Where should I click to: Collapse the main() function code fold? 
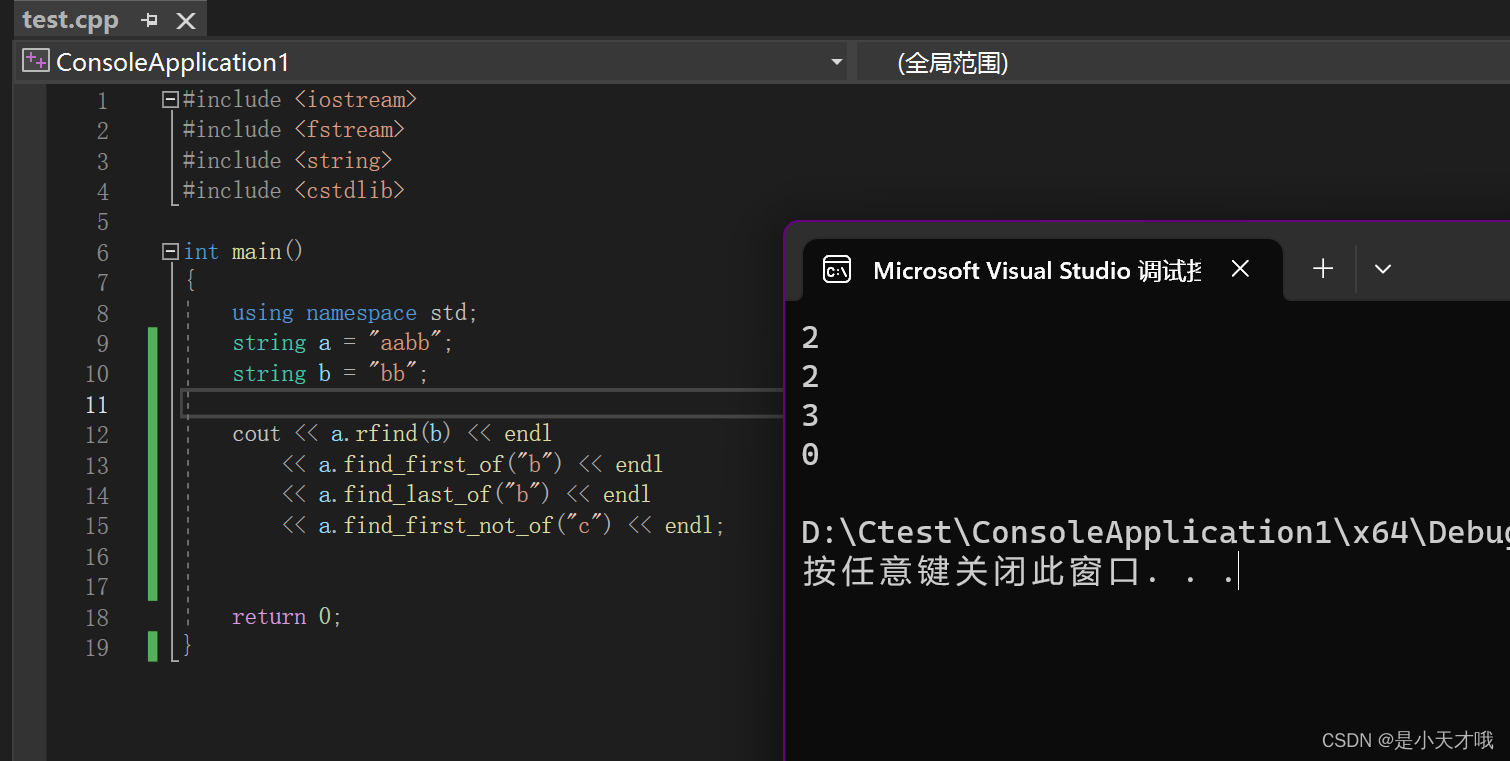pyautogui.click(x=169, y=251)
